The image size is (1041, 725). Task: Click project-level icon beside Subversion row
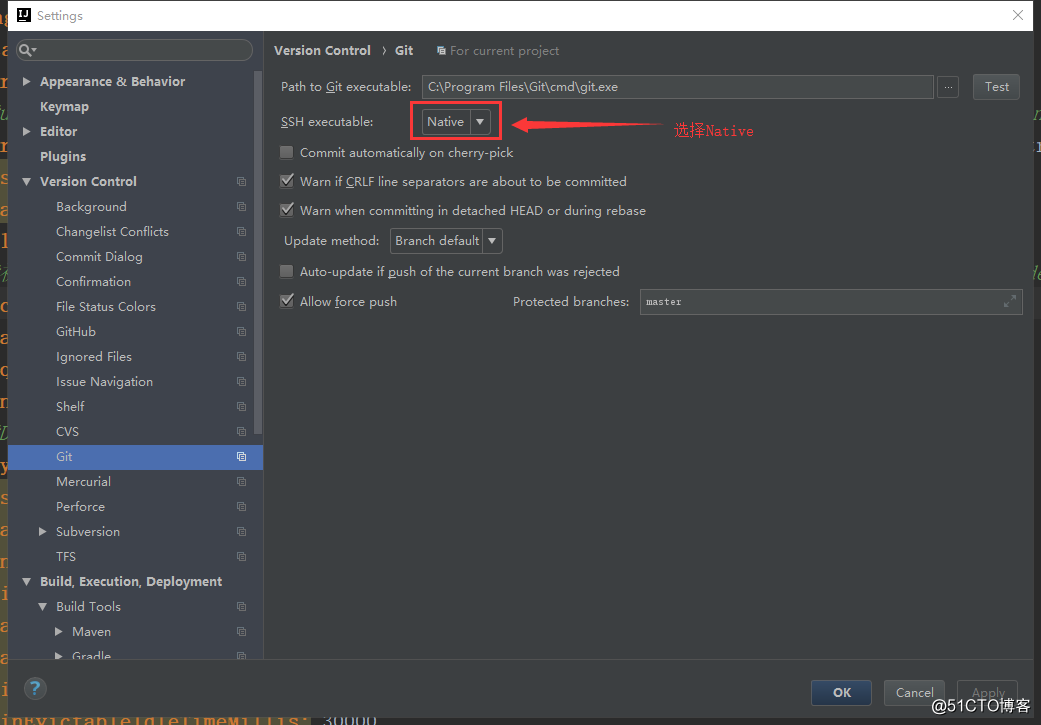[241, 532]
